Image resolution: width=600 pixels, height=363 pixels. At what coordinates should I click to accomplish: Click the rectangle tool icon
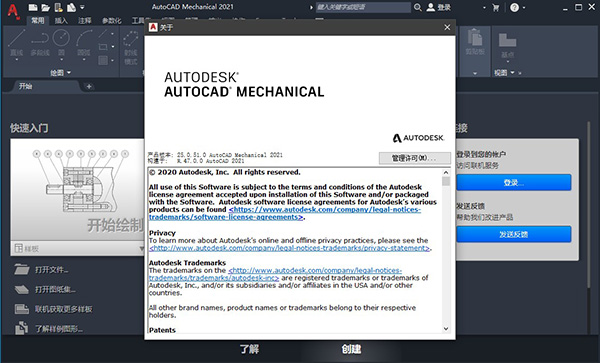coord(103,47)
